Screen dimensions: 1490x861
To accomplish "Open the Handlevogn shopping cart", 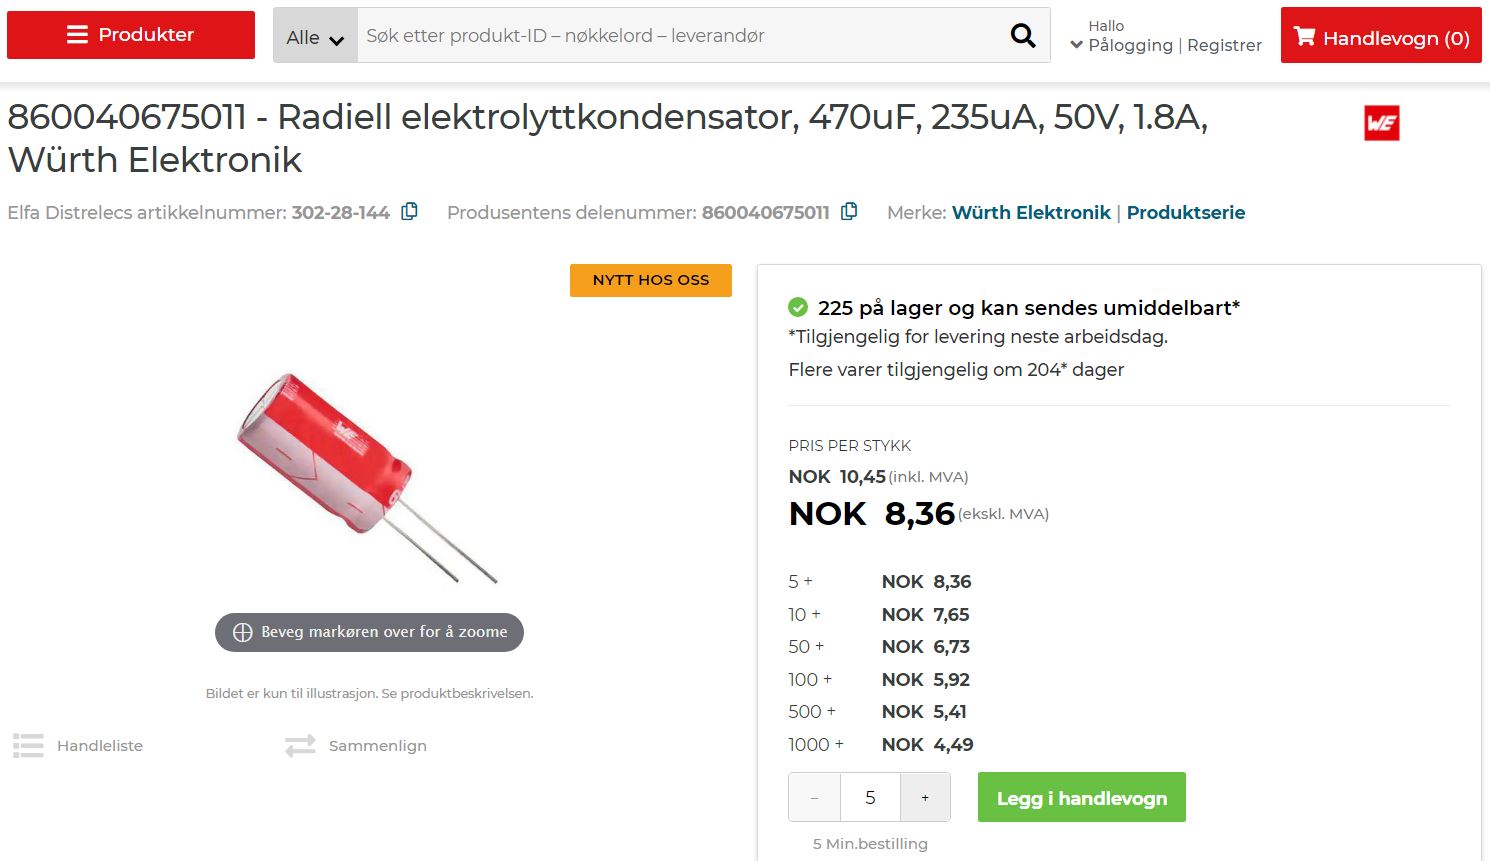I will pyautogui.click(x=1380, y=37).
